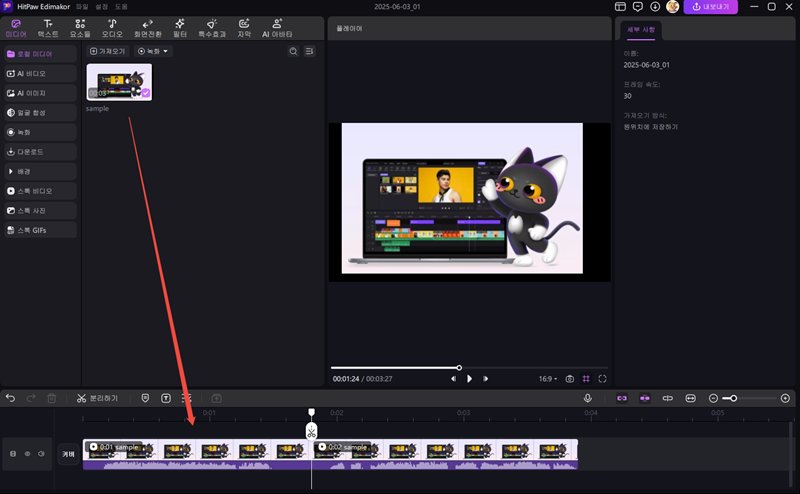Select 스톡 비디오 in the sidebar
Image resolution: width=800 pixels, height=494 pixels.
(40, 191)
